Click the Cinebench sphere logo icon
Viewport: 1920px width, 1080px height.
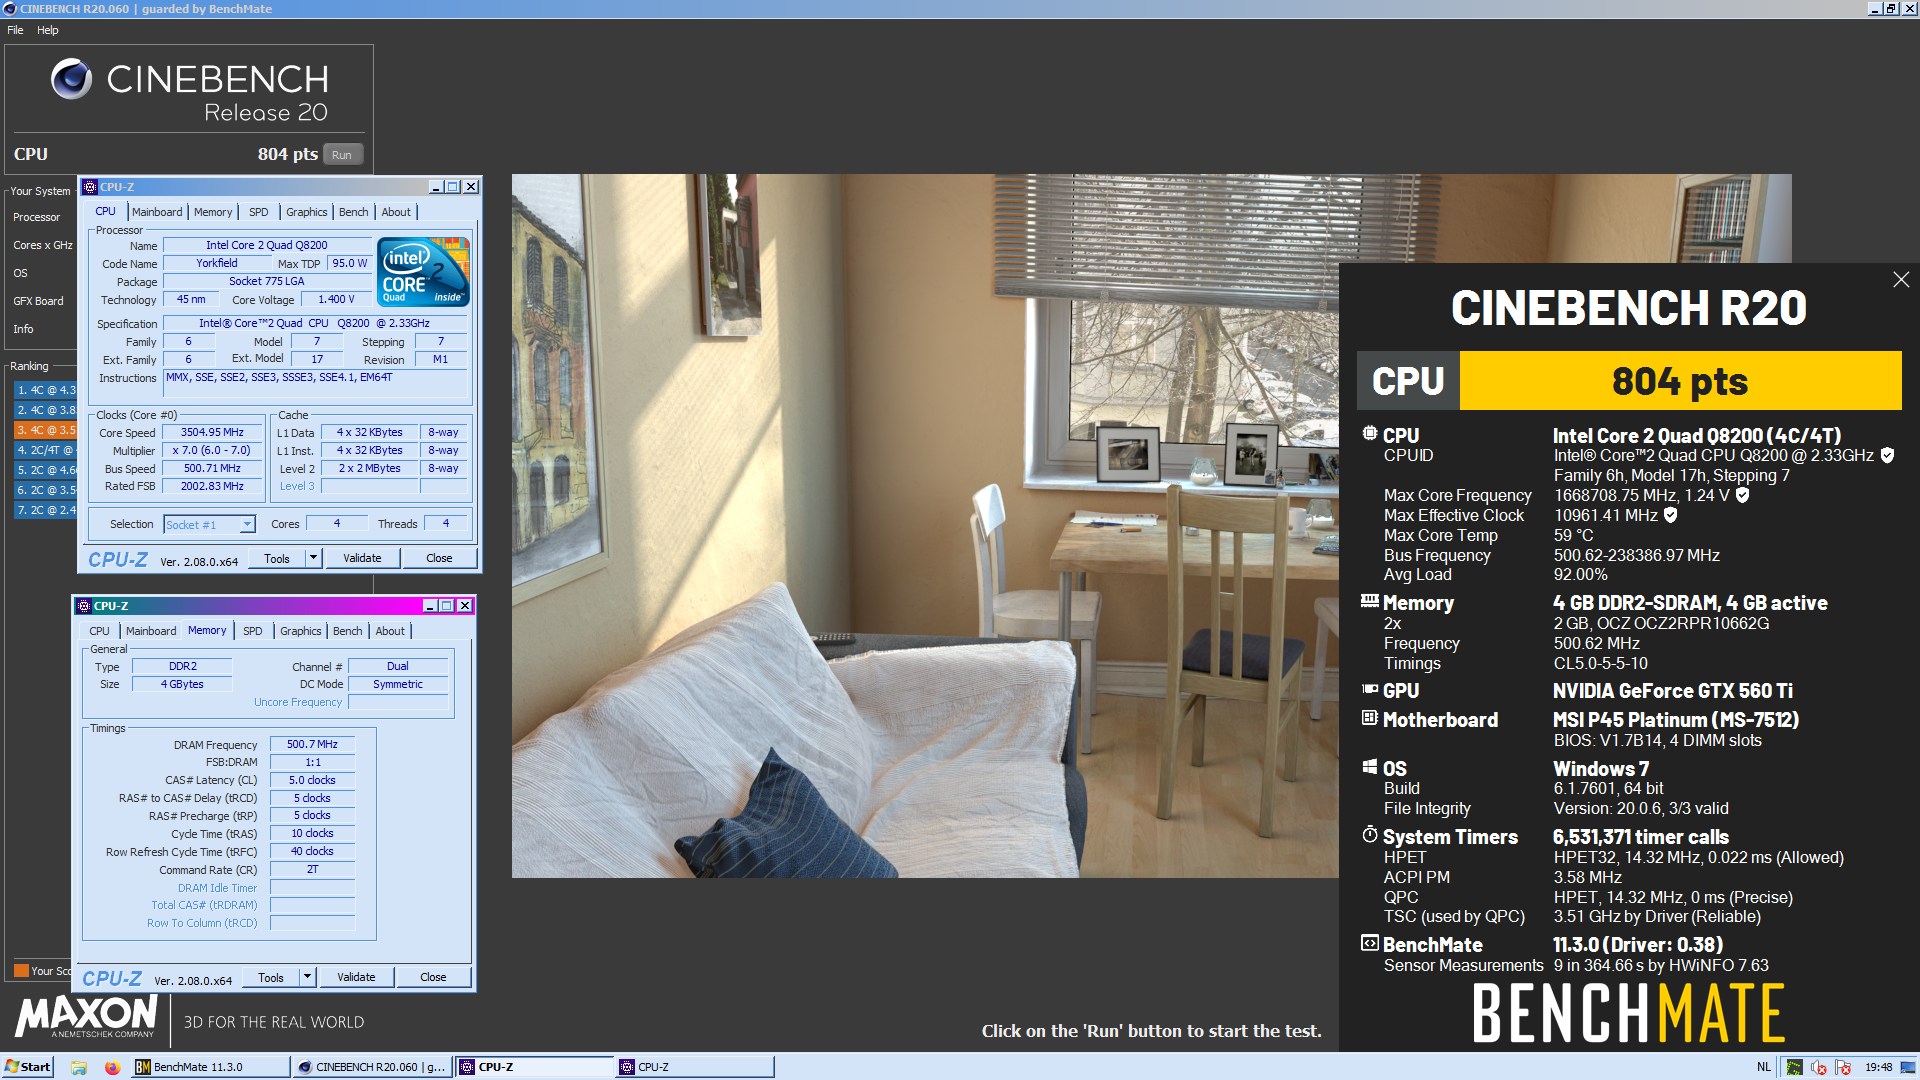pyautogui.click(x=71, y=79)
